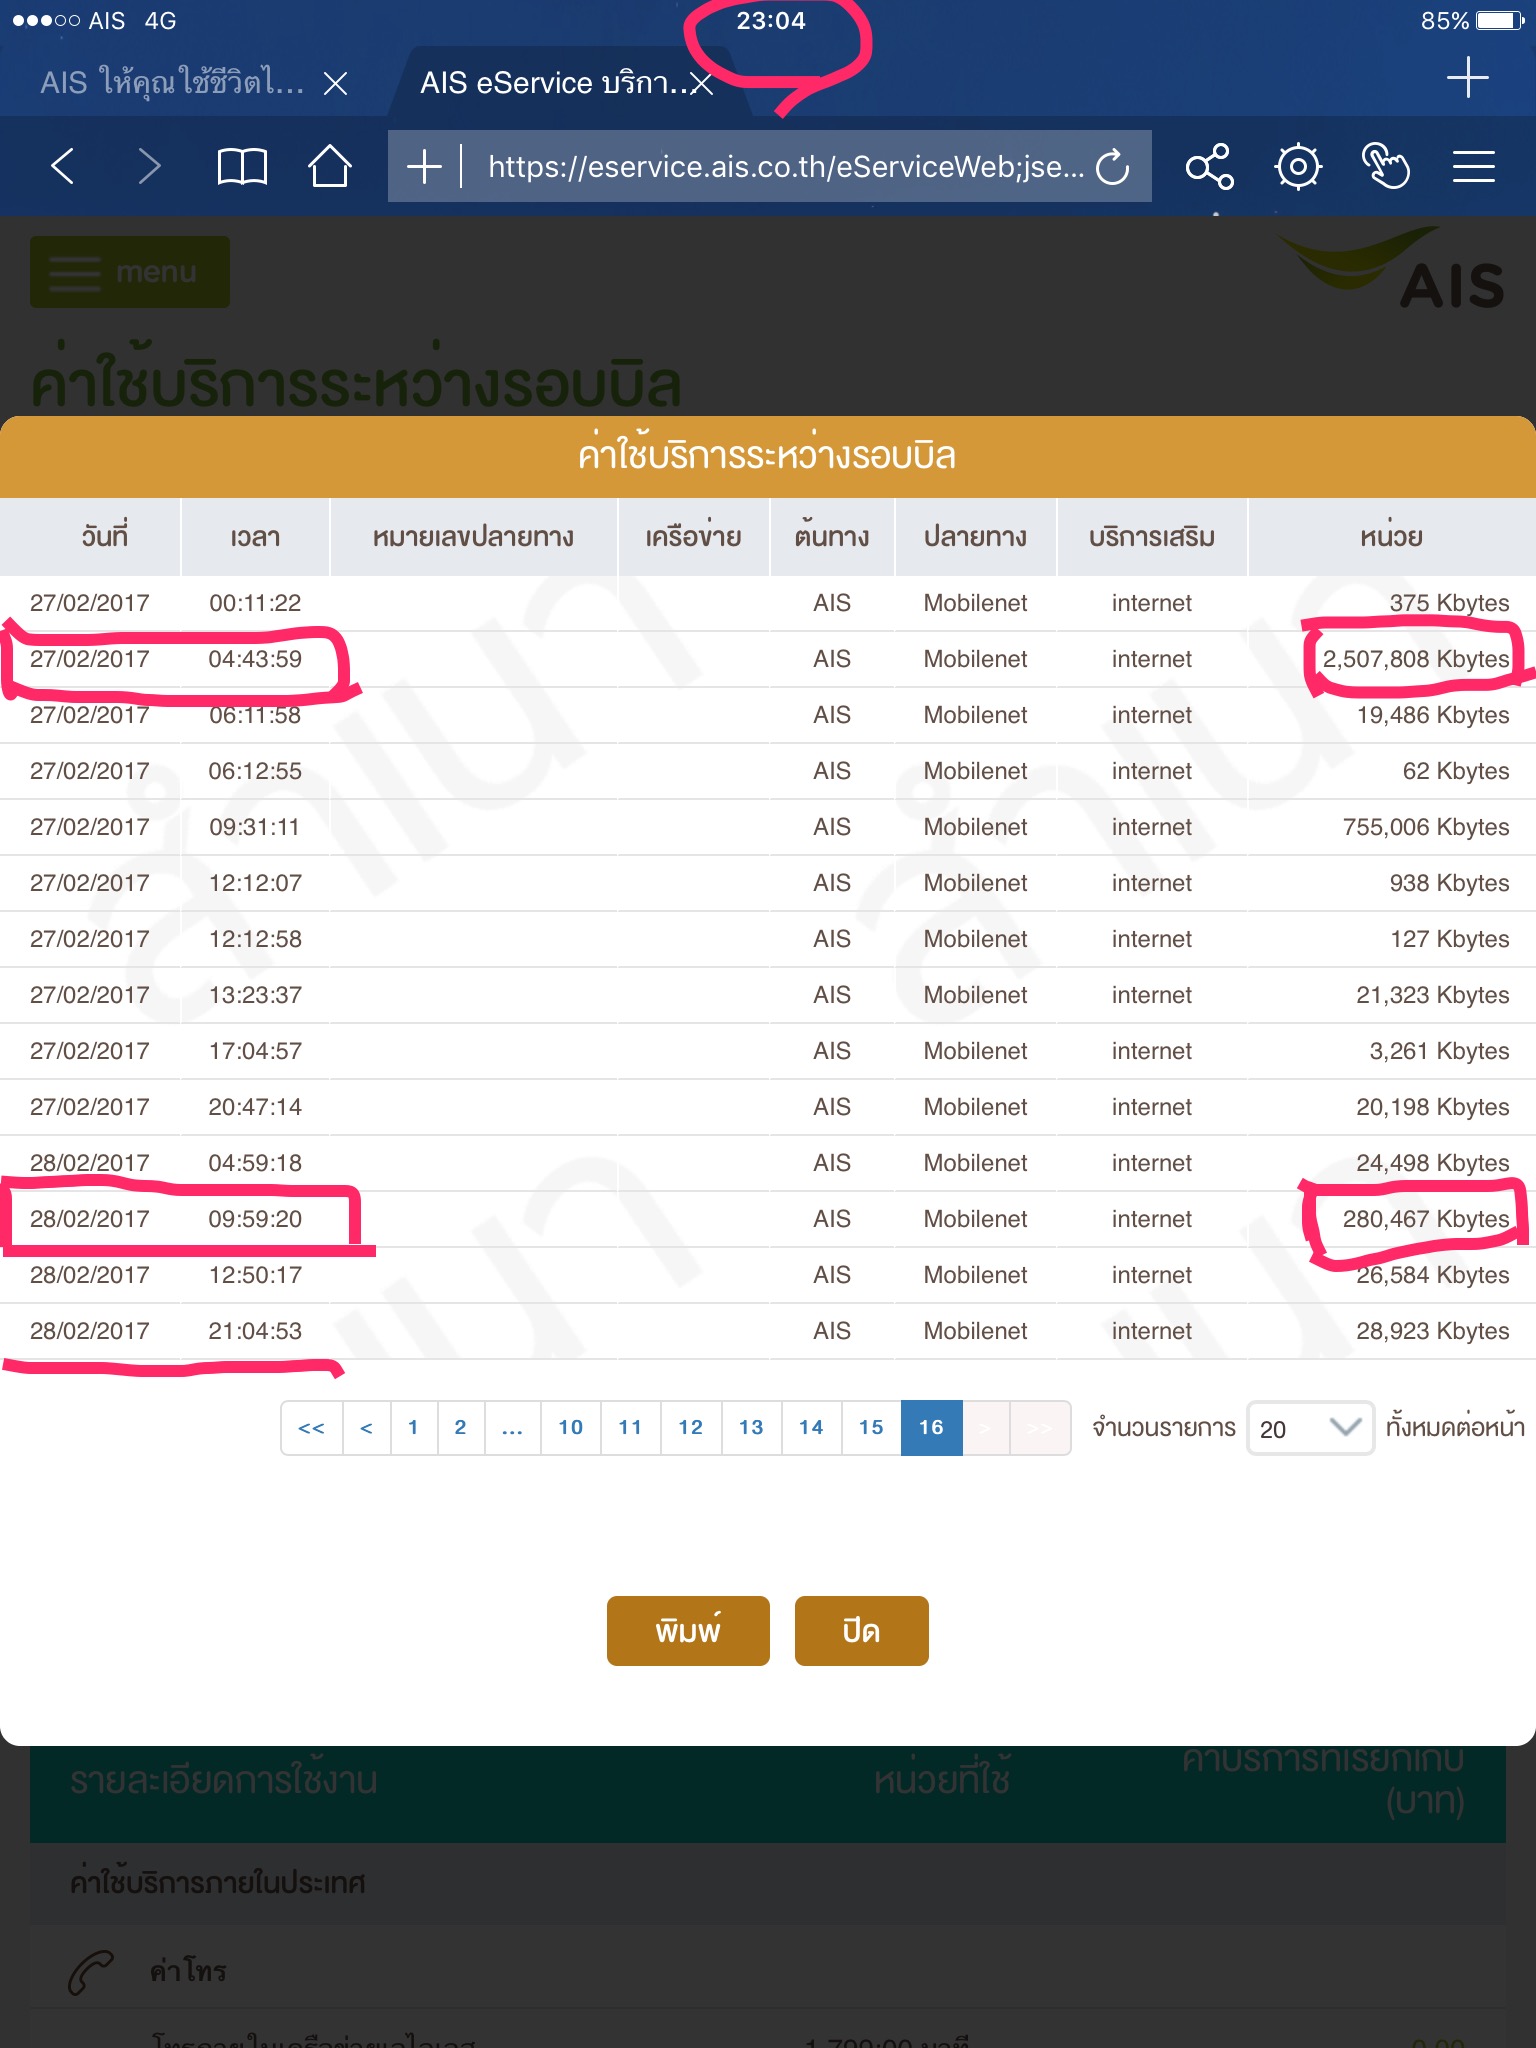Open the share icon in toolbar
Viewport: 1536px width, 2048px height.
pyautogui.click(x=1209, y=166)
